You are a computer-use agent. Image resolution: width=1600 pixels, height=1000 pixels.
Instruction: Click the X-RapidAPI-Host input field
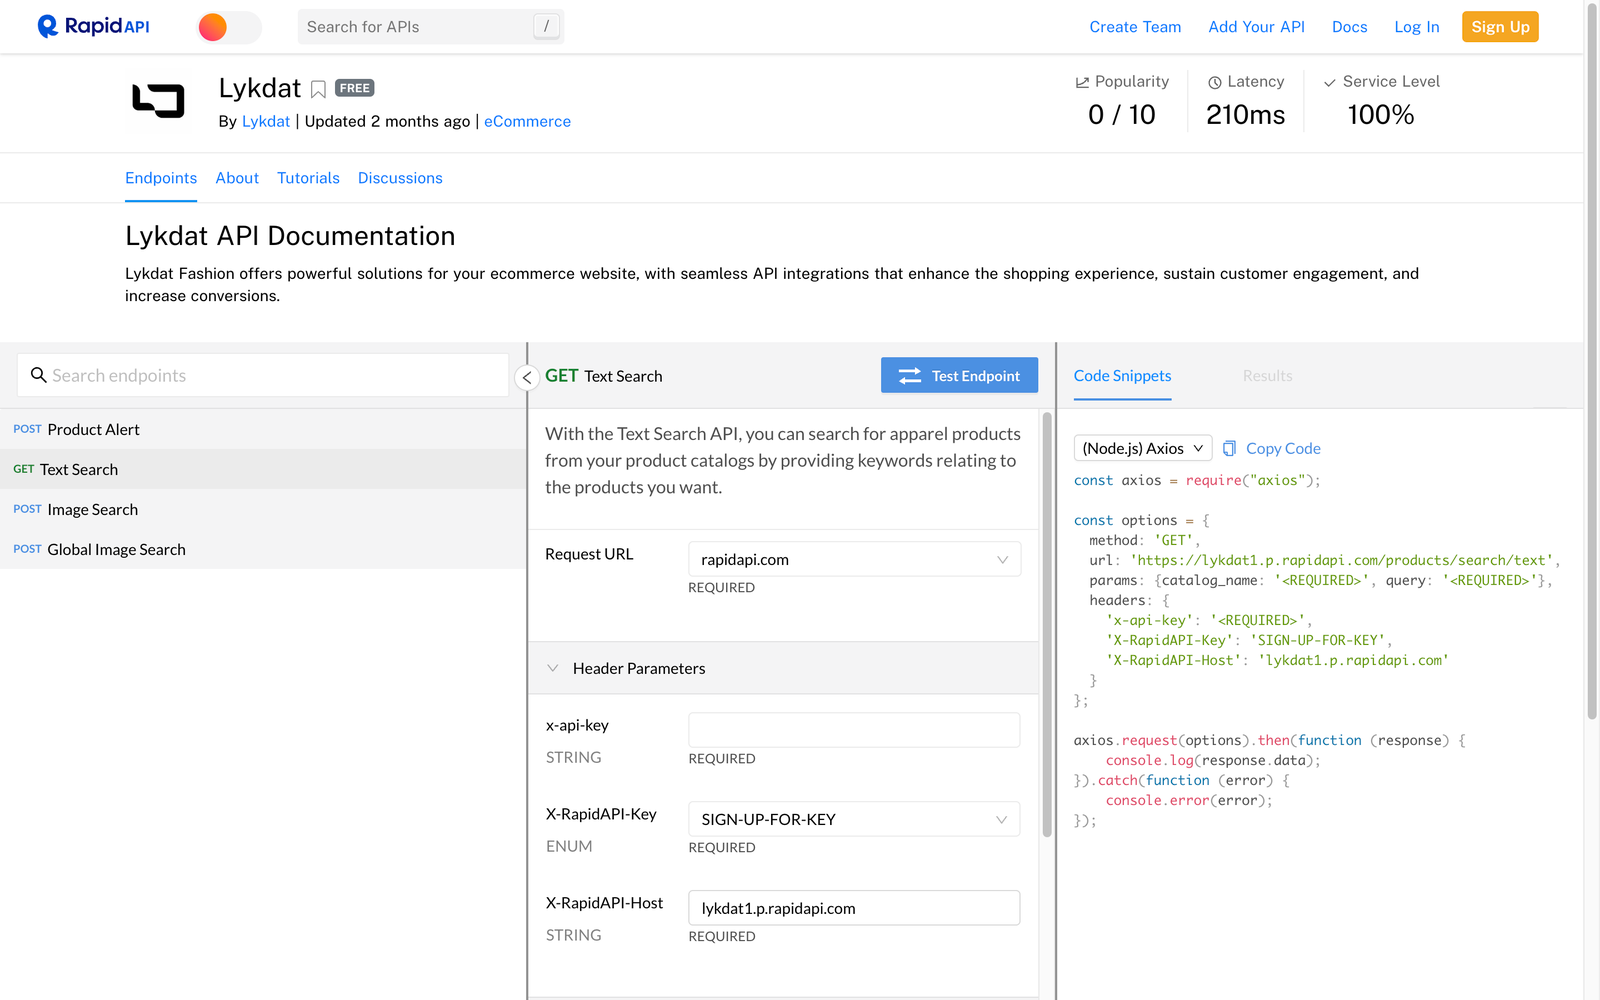pos(854,908)
